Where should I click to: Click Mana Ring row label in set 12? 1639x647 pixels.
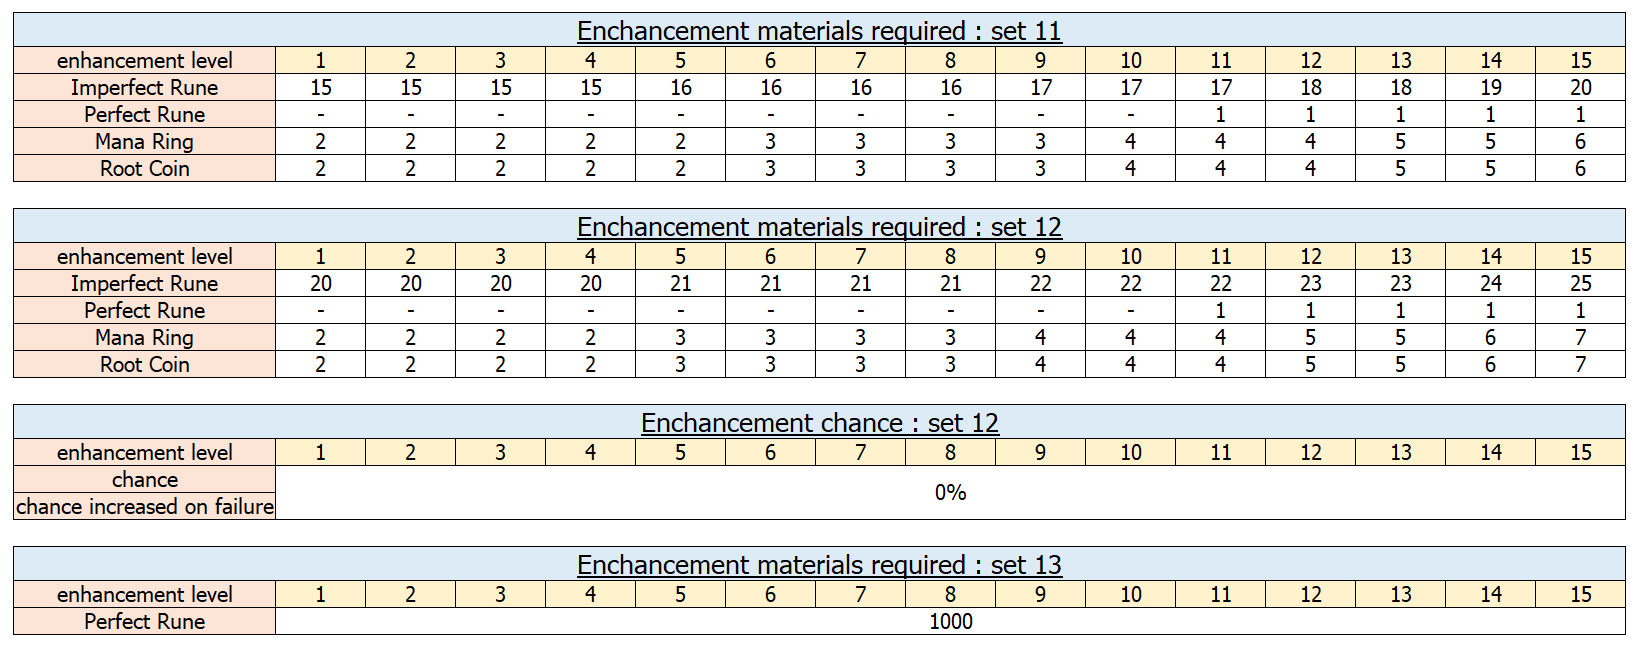(x=144, y=338)
